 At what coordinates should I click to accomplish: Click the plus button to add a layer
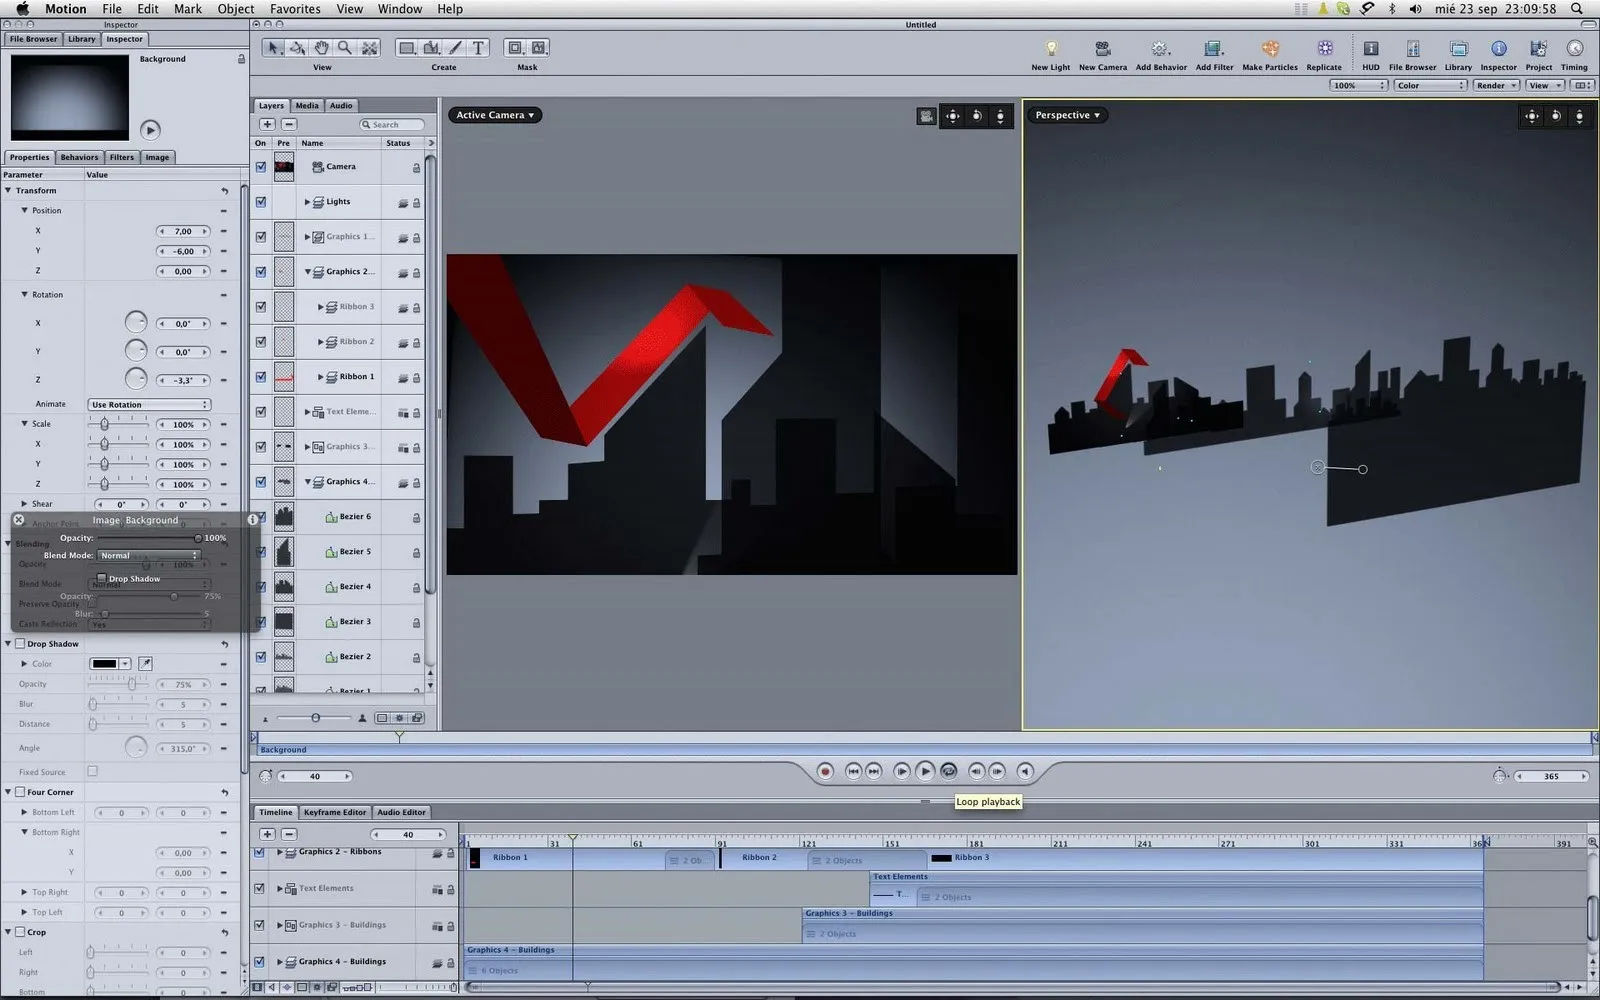tap(267, 123)
